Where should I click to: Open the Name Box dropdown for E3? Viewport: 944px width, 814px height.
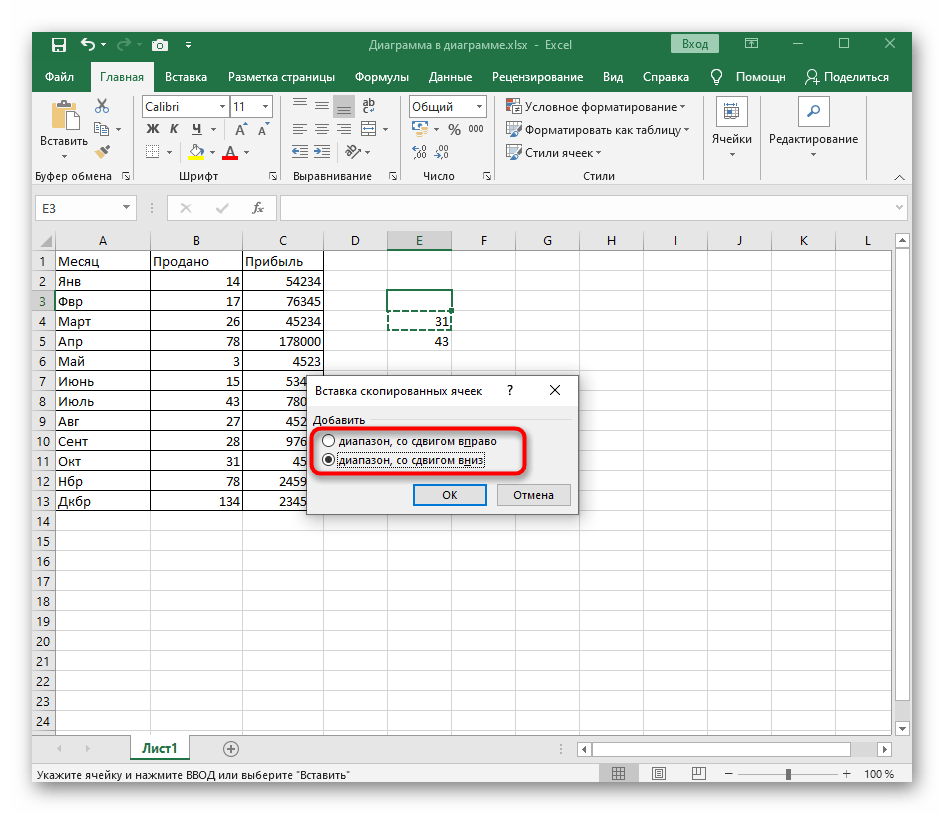[x=127, y=208]
